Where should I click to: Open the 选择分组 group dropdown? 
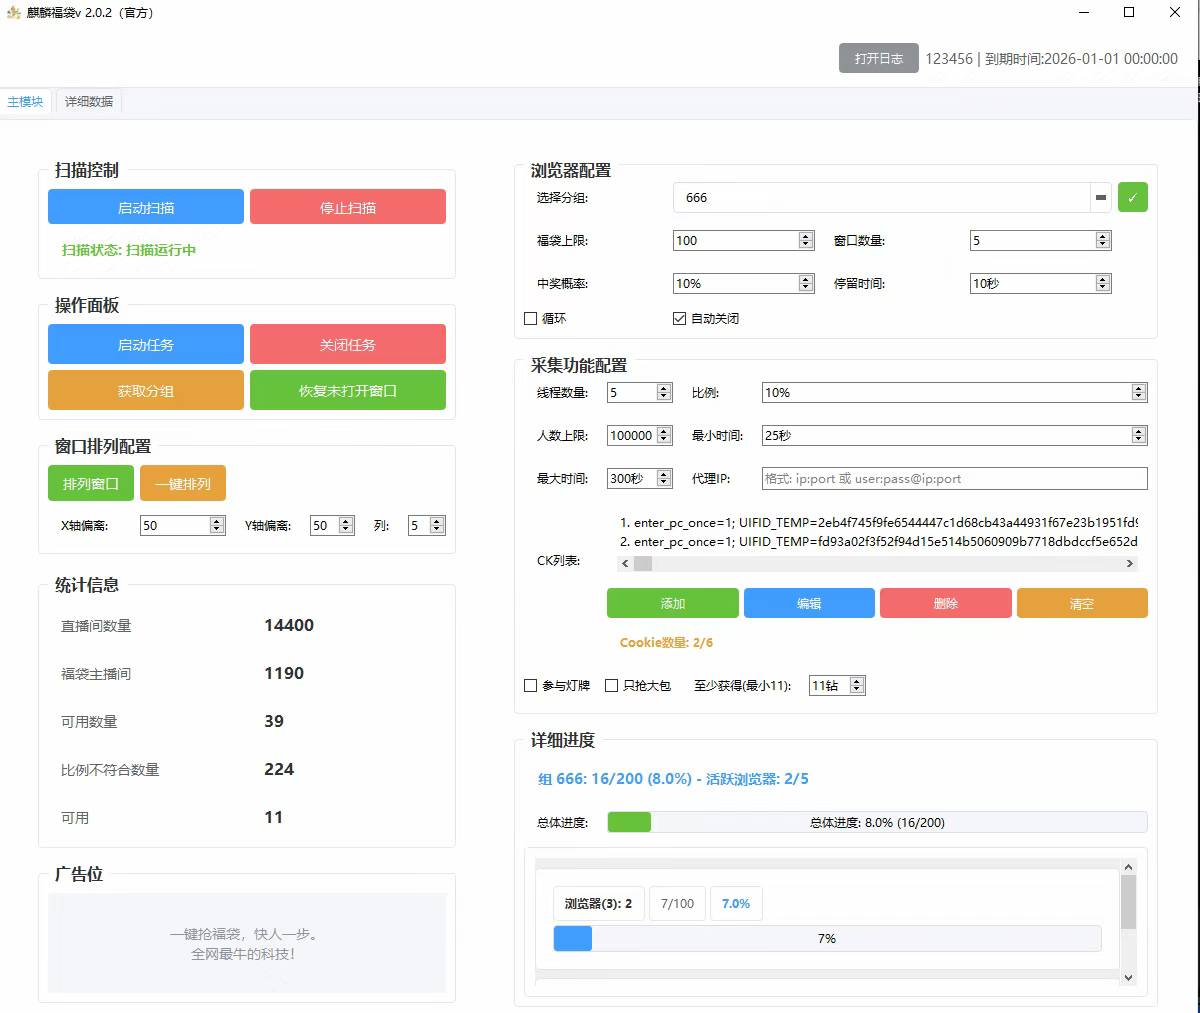(880, 198)
